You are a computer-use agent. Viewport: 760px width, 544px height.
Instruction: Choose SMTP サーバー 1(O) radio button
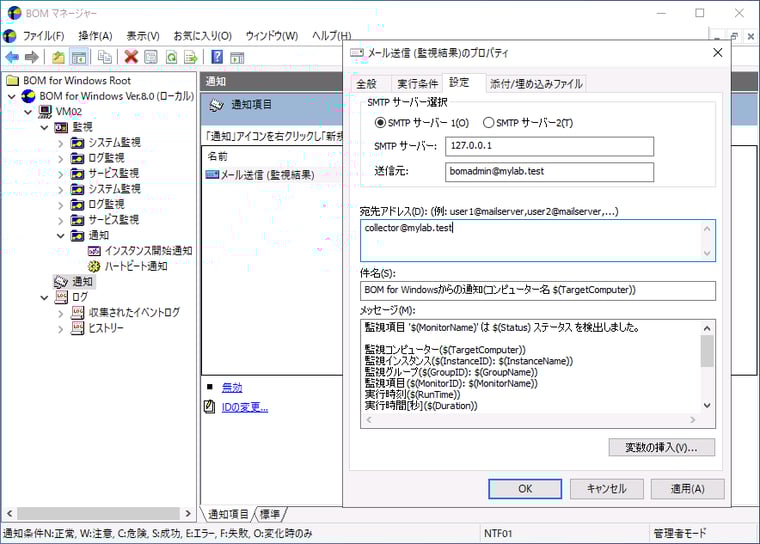(x=380, y=123)
